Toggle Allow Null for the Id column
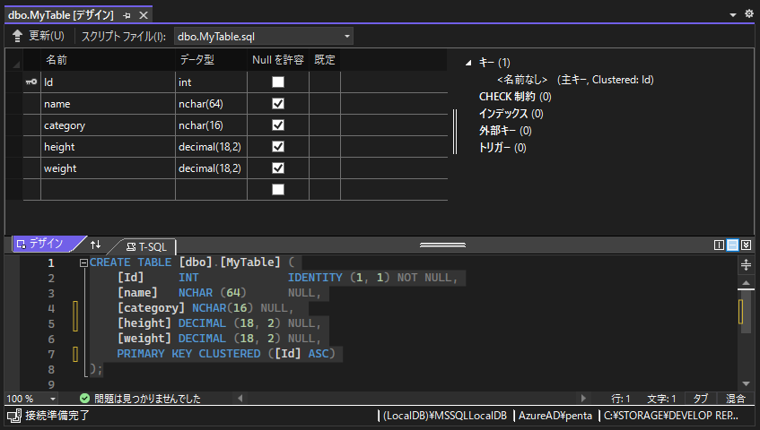This screenshot has height=430, width=760. (x=278, y=82)
